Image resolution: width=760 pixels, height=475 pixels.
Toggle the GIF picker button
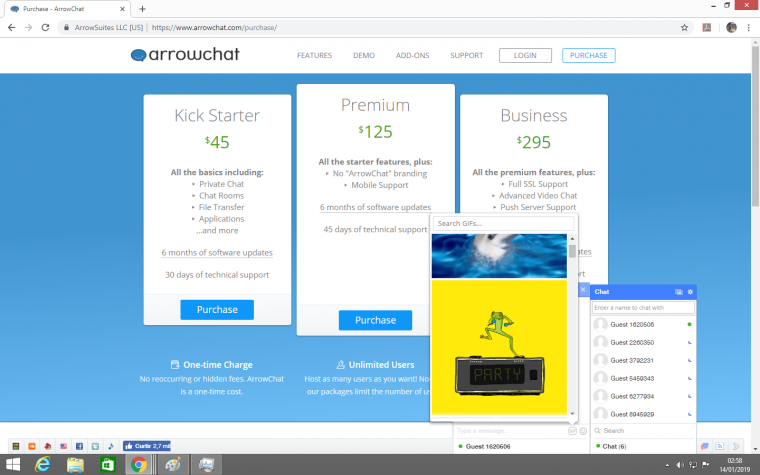click(572, 431)
